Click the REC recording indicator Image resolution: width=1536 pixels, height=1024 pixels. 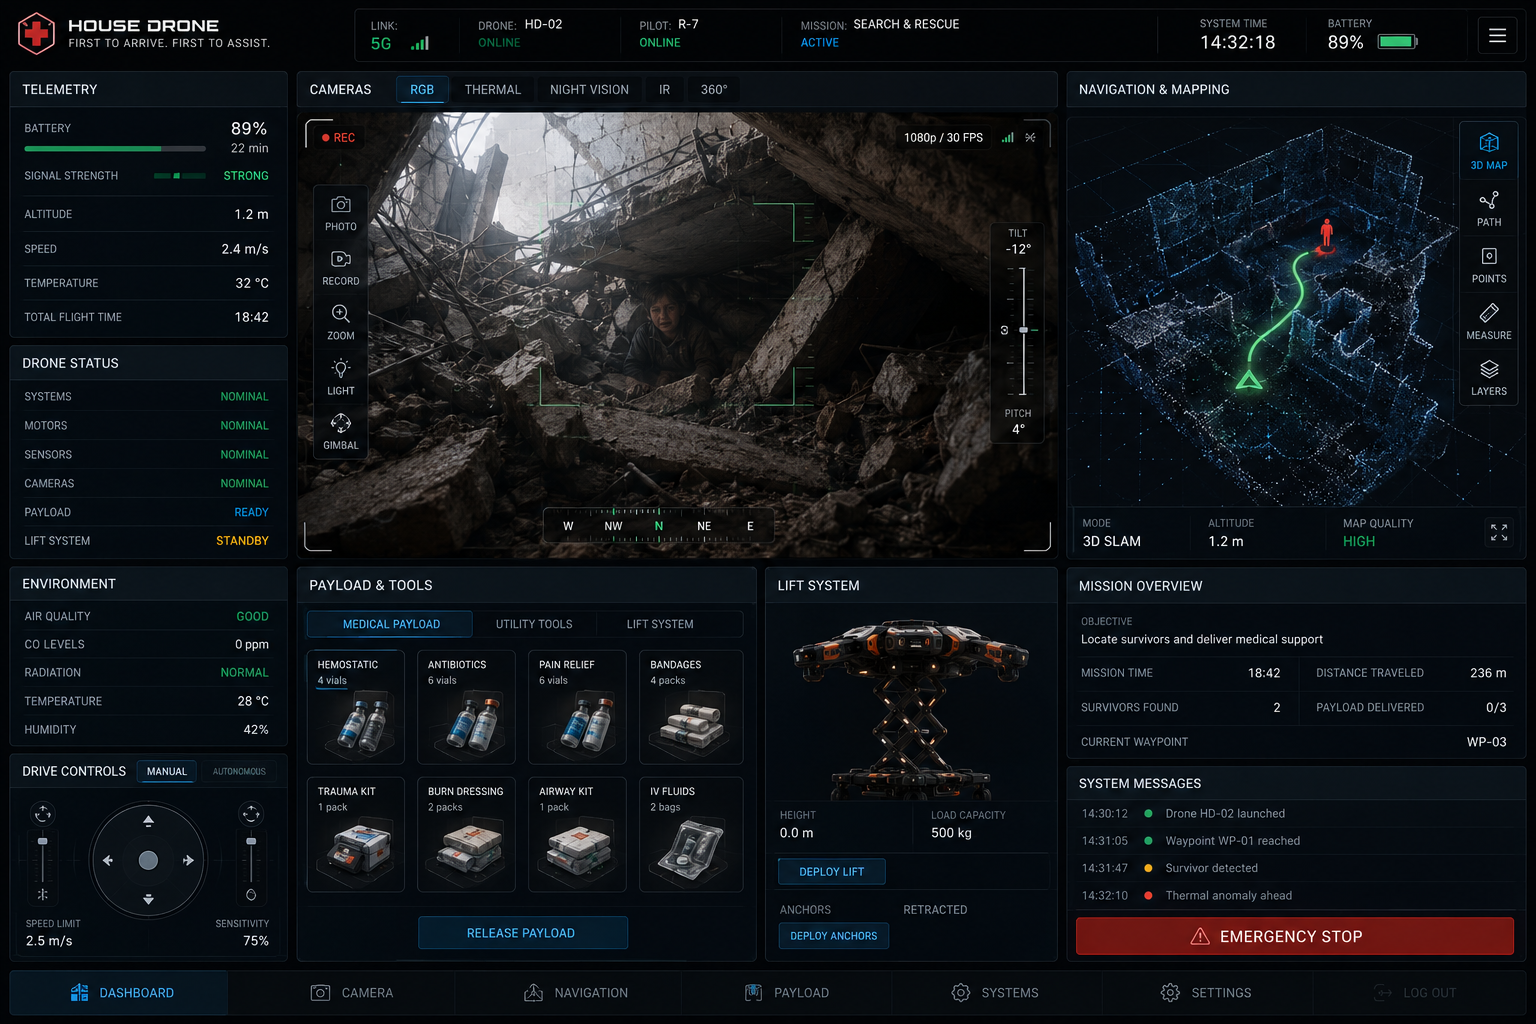click(338, 138)
